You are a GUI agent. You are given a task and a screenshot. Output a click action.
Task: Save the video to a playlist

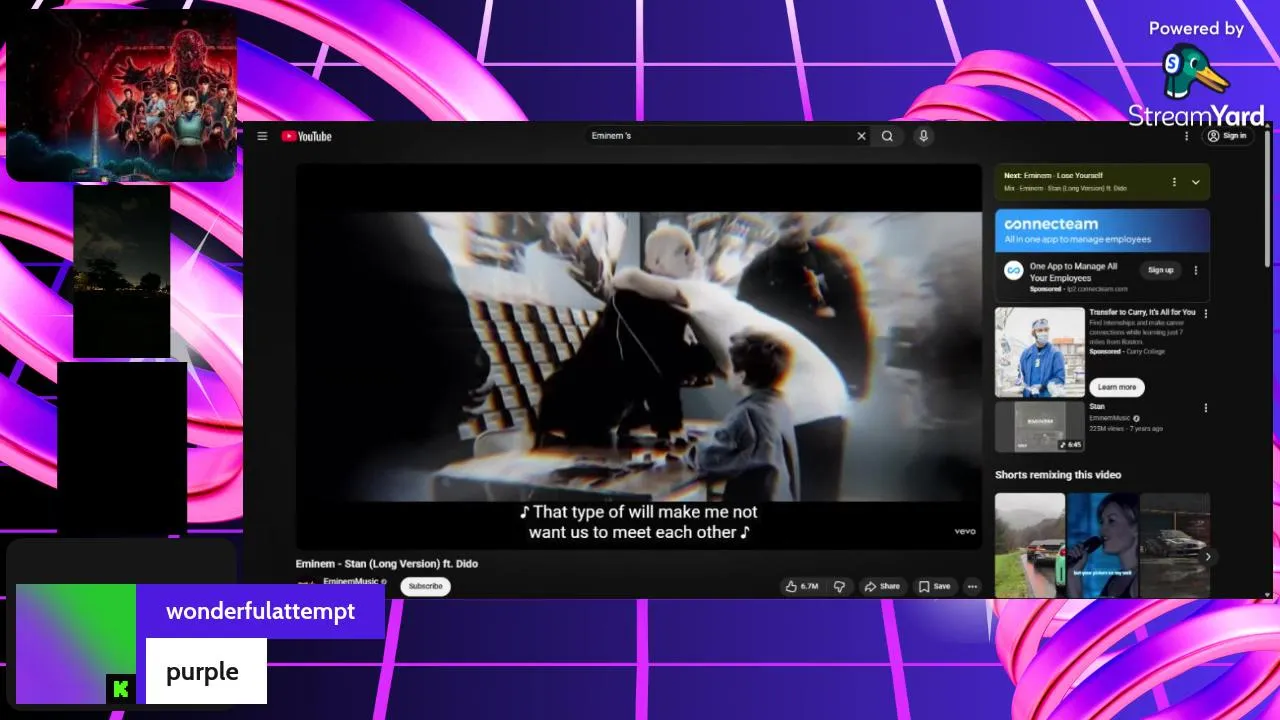coord(935,586)
